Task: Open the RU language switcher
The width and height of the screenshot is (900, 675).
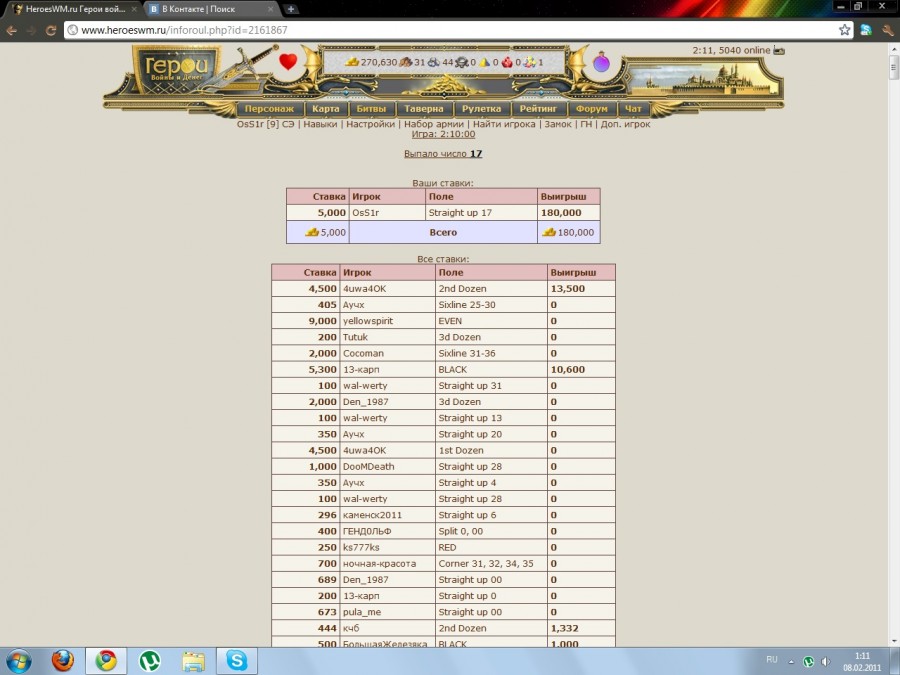Action: click(771, 660)
